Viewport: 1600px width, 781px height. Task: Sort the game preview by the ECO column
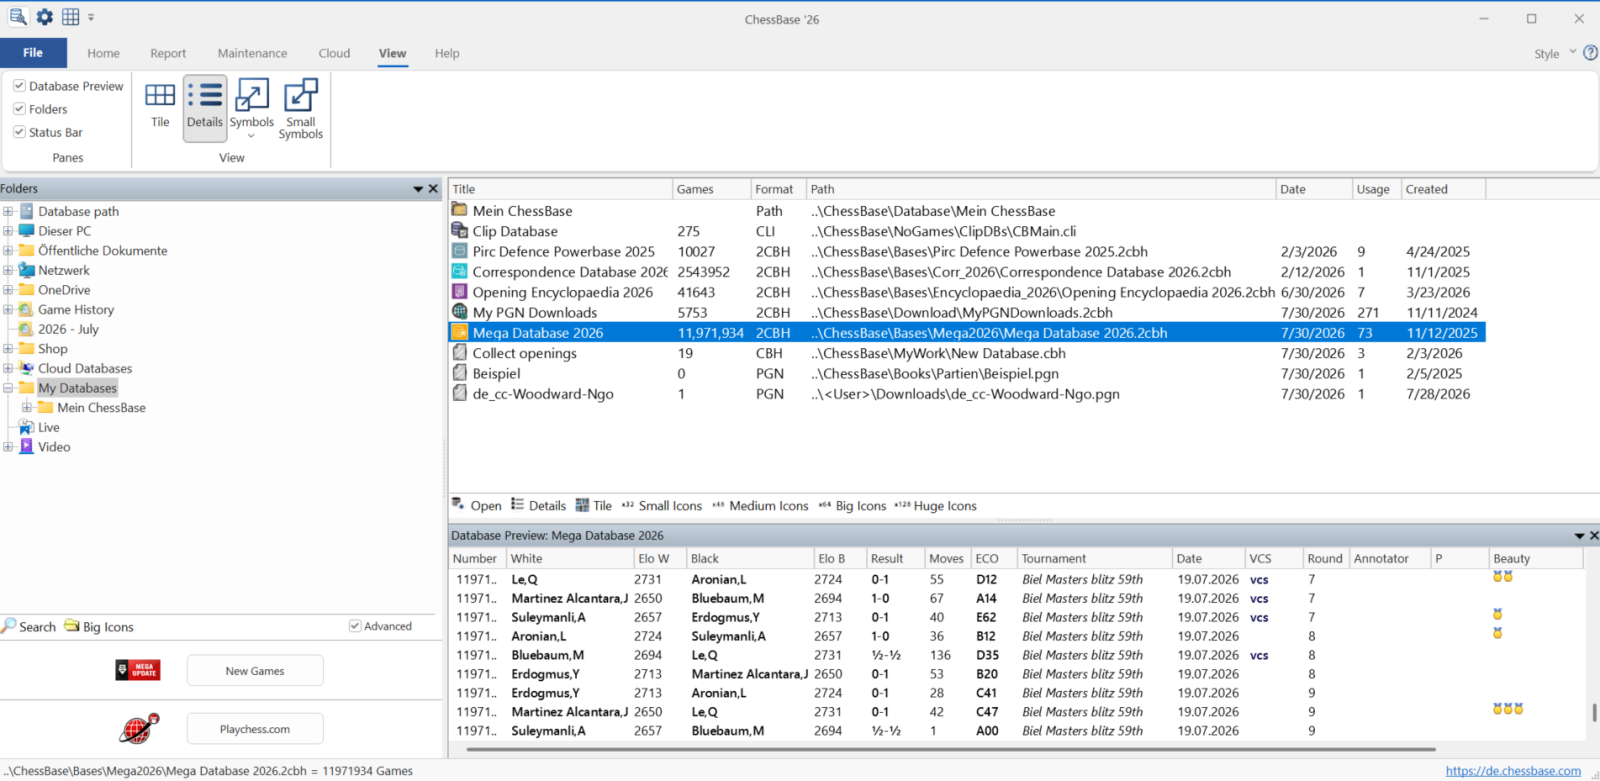pos(994,558)
